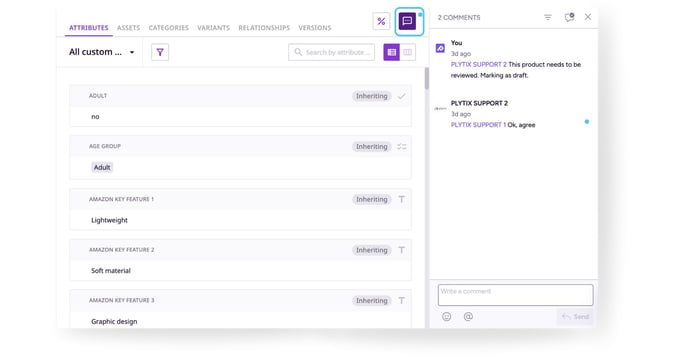Switch to single-column list view

point(391,52)
